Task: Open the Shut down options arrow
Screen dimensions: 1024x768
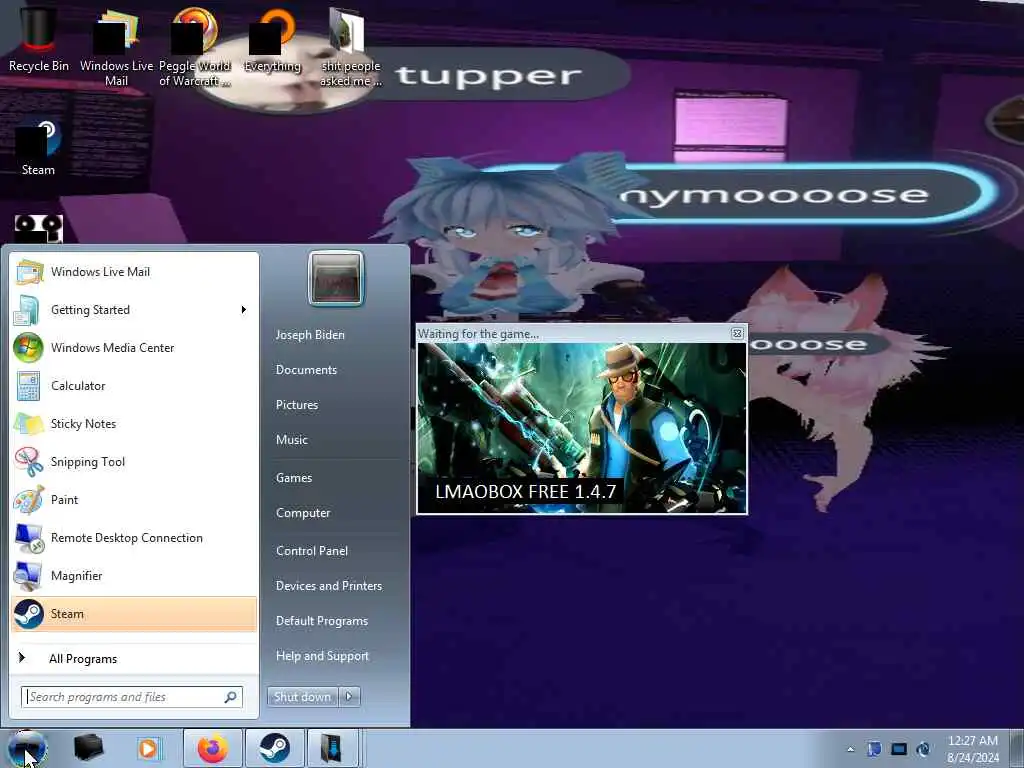Action: pos(349,697)
